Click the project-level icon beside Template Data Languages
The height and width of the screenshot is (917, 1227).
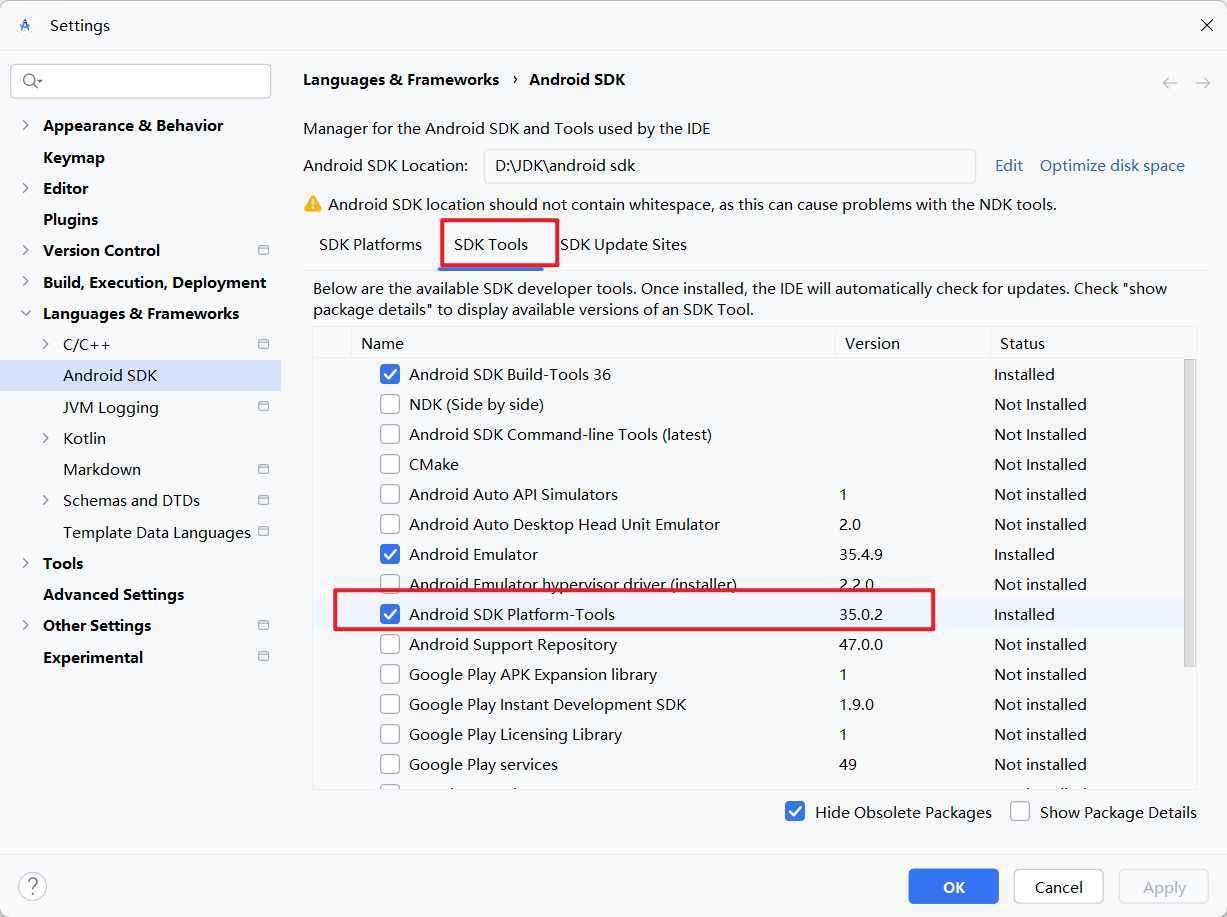pyautogui.click(x=264, y=531)
